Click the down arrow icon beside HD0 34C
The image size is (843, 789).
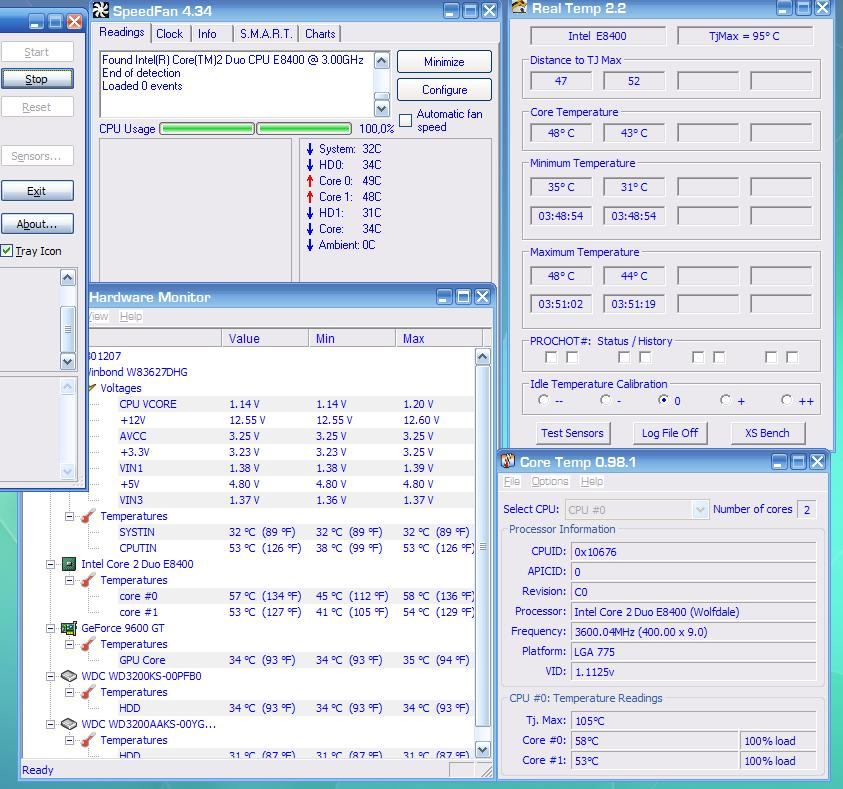pyautogui.click(x=310, y=164)
